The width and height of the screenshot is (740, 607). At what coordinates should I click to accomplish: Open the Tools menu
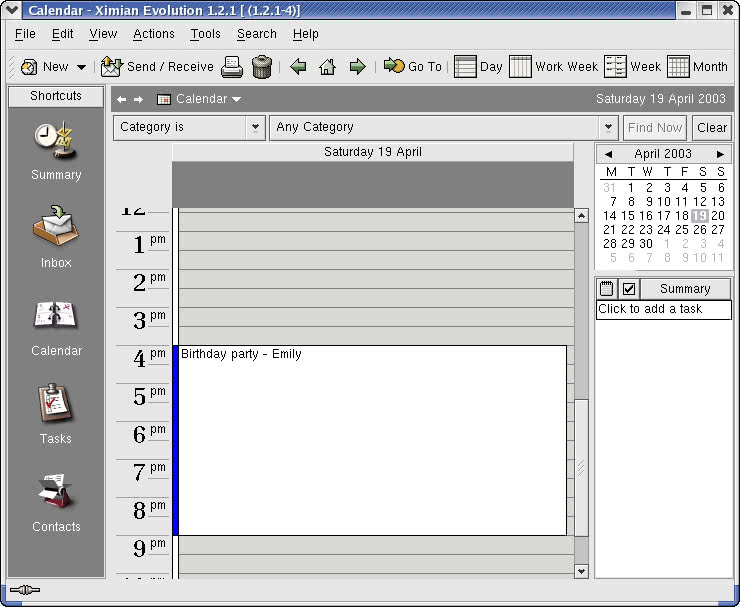click(205, 34)
